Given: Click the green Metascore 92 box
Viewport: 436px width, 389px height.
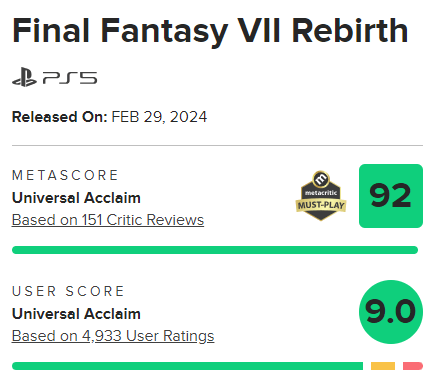Looking at the screenshot, I should (x=391, y=196).
